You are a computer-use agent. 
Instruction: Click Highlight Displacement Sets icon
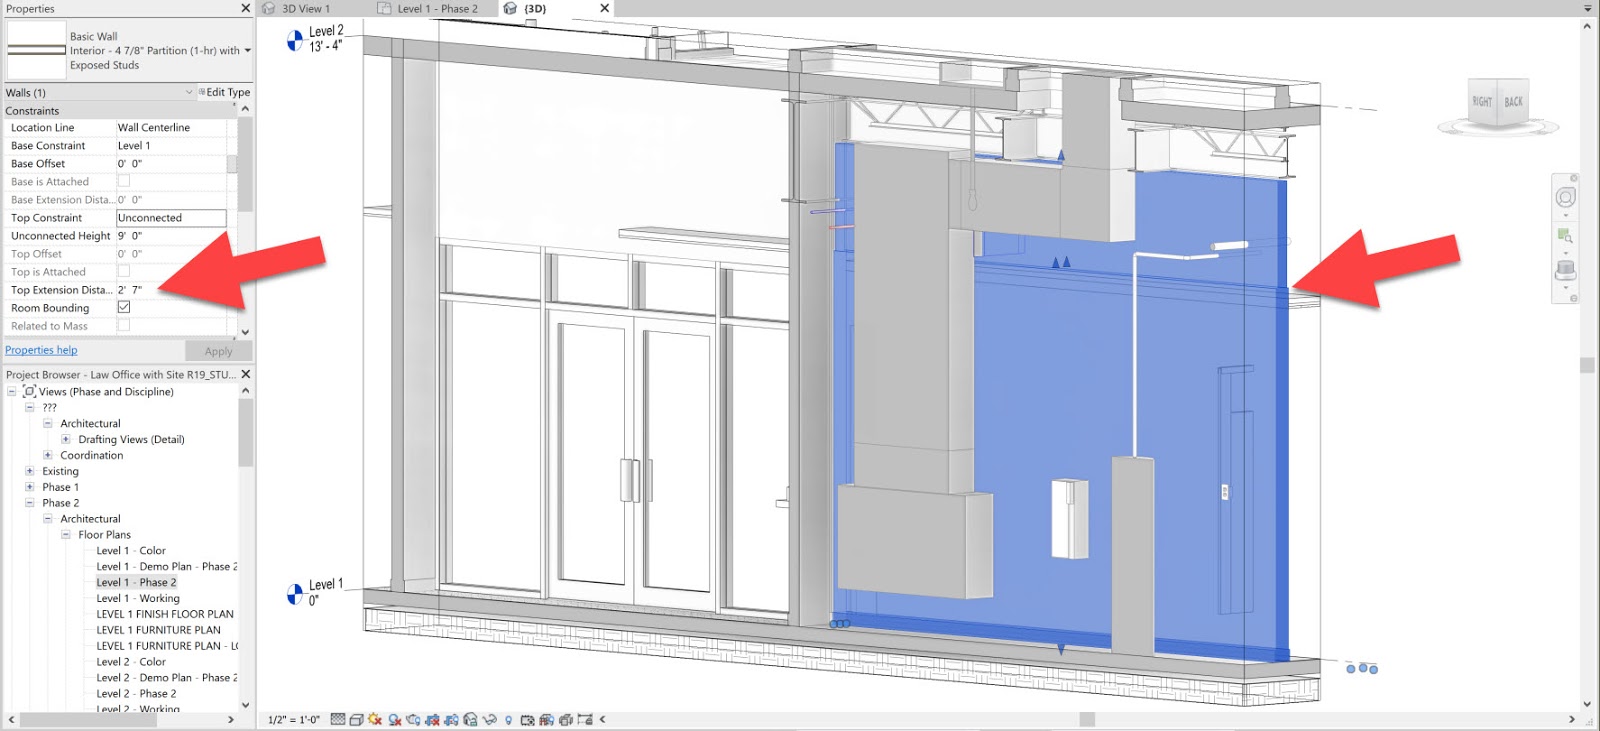[x=565, y=719]
